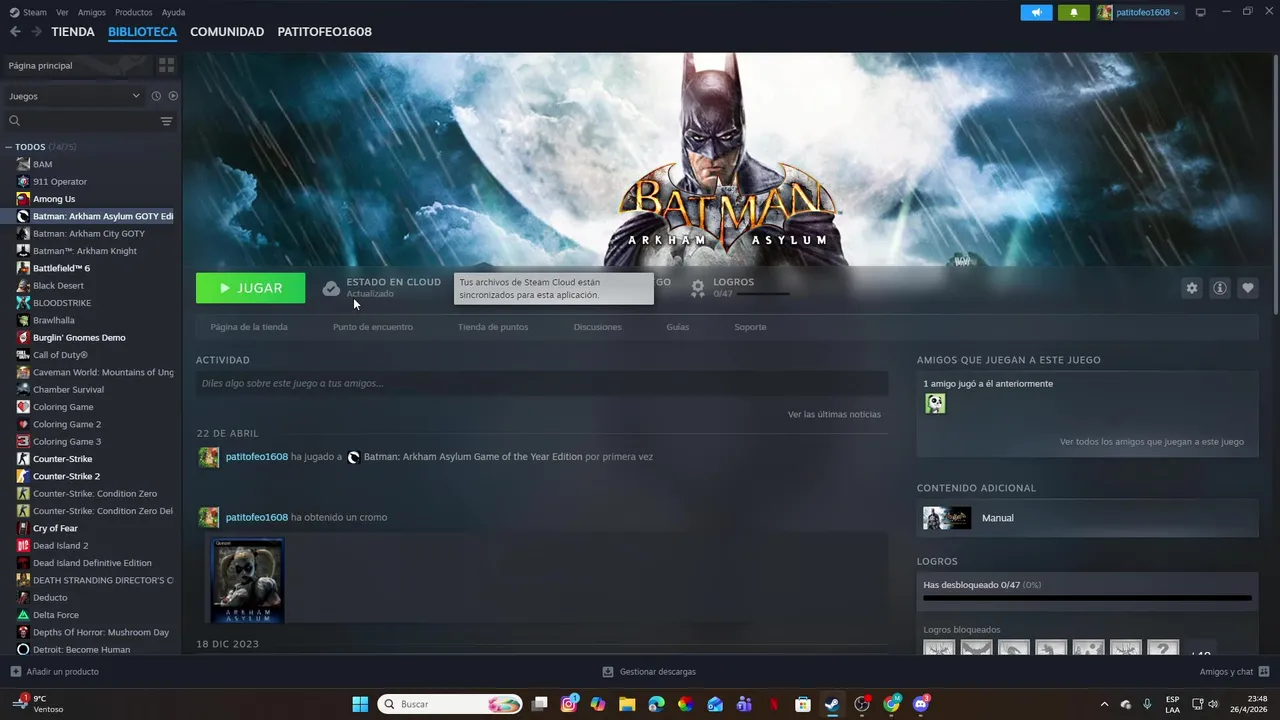Screen dimensions: 1280x720
Task: Collapse the TODOS games category
Action: 9,147
